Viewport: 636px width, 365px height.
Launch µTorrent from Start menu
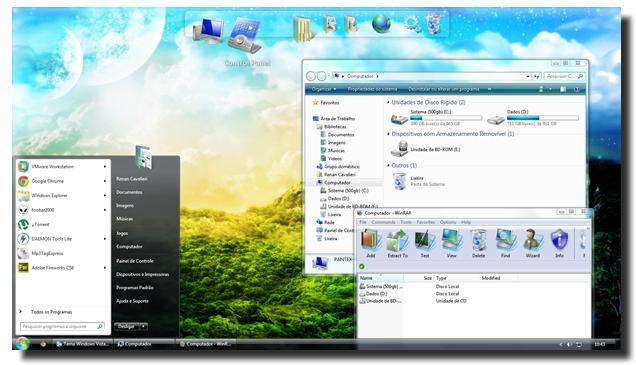[x=62, y=224]
